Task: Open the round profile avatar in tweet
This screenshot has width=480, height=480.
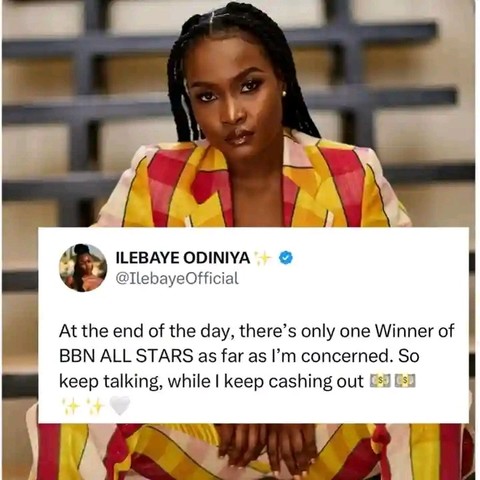Action: 83,268
